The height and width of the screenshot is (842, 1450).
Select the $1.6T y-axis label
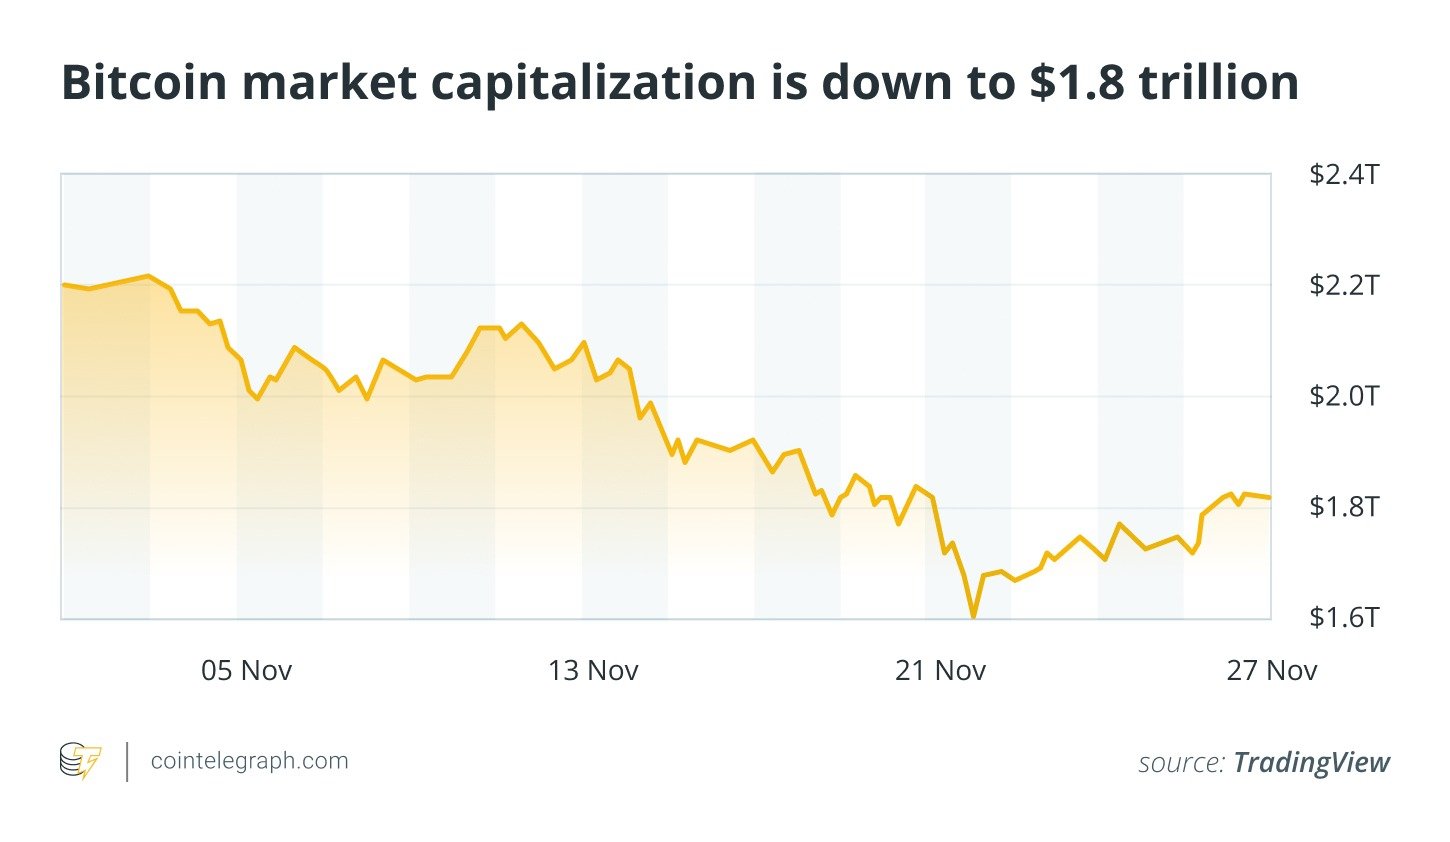point(1344,618)
